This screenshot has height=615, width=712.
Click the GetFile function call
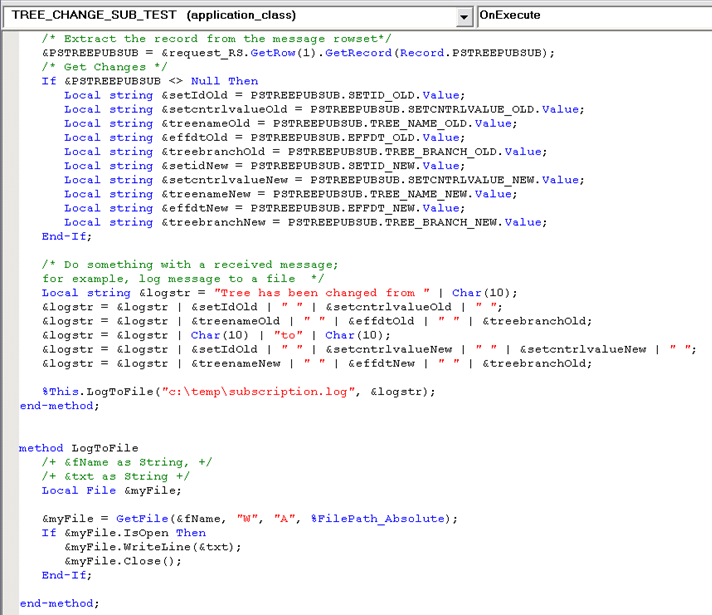[x=142, y=518]
